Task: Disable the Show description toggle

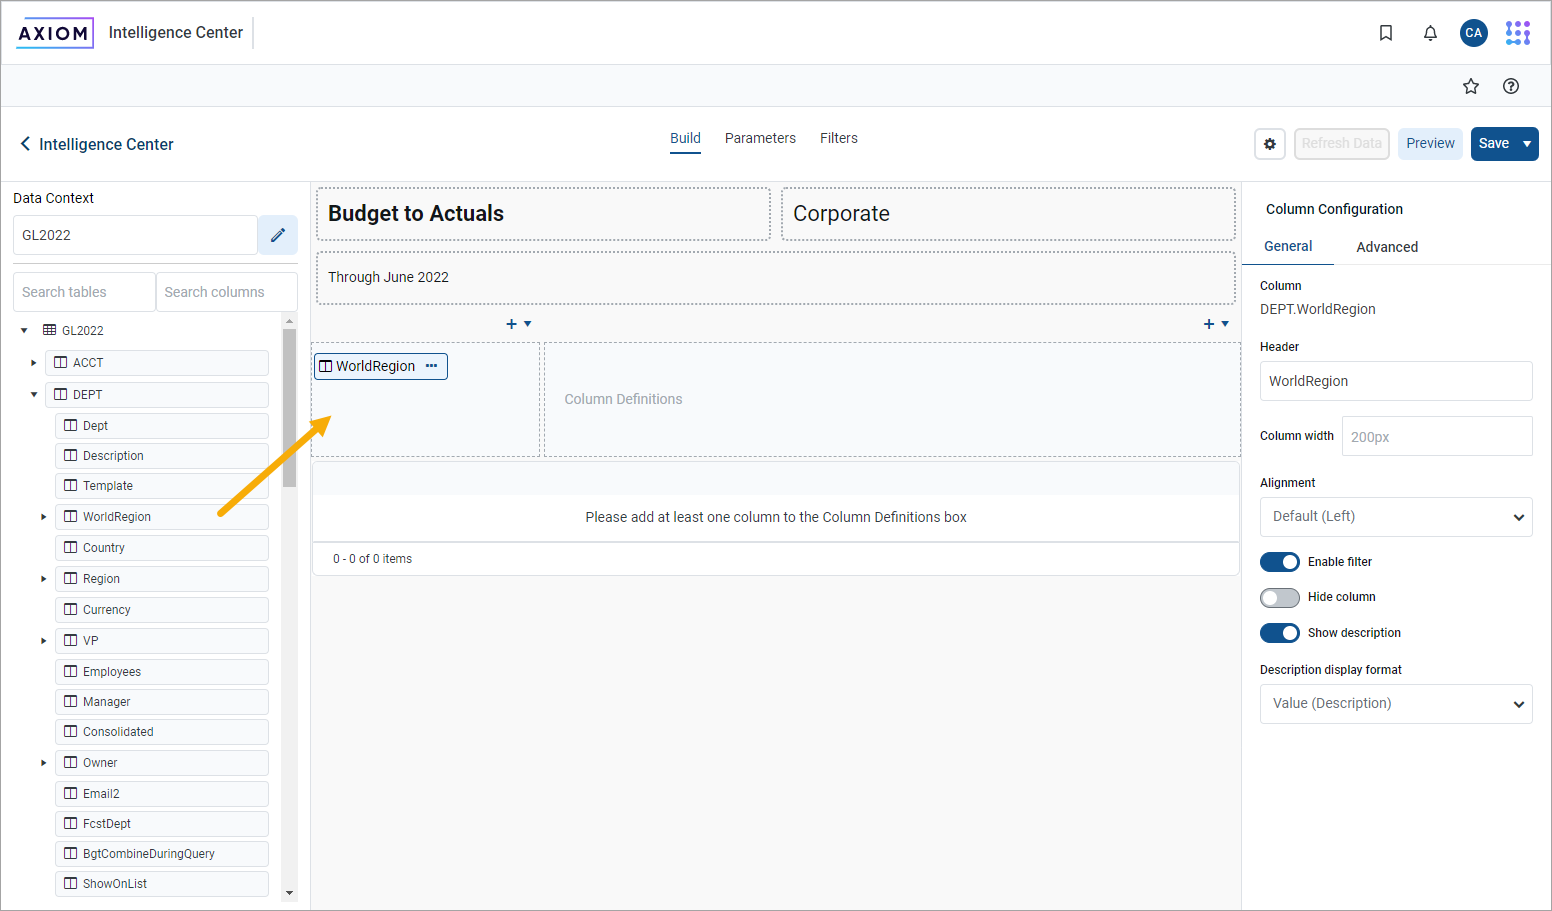Action: (1279, 633)
